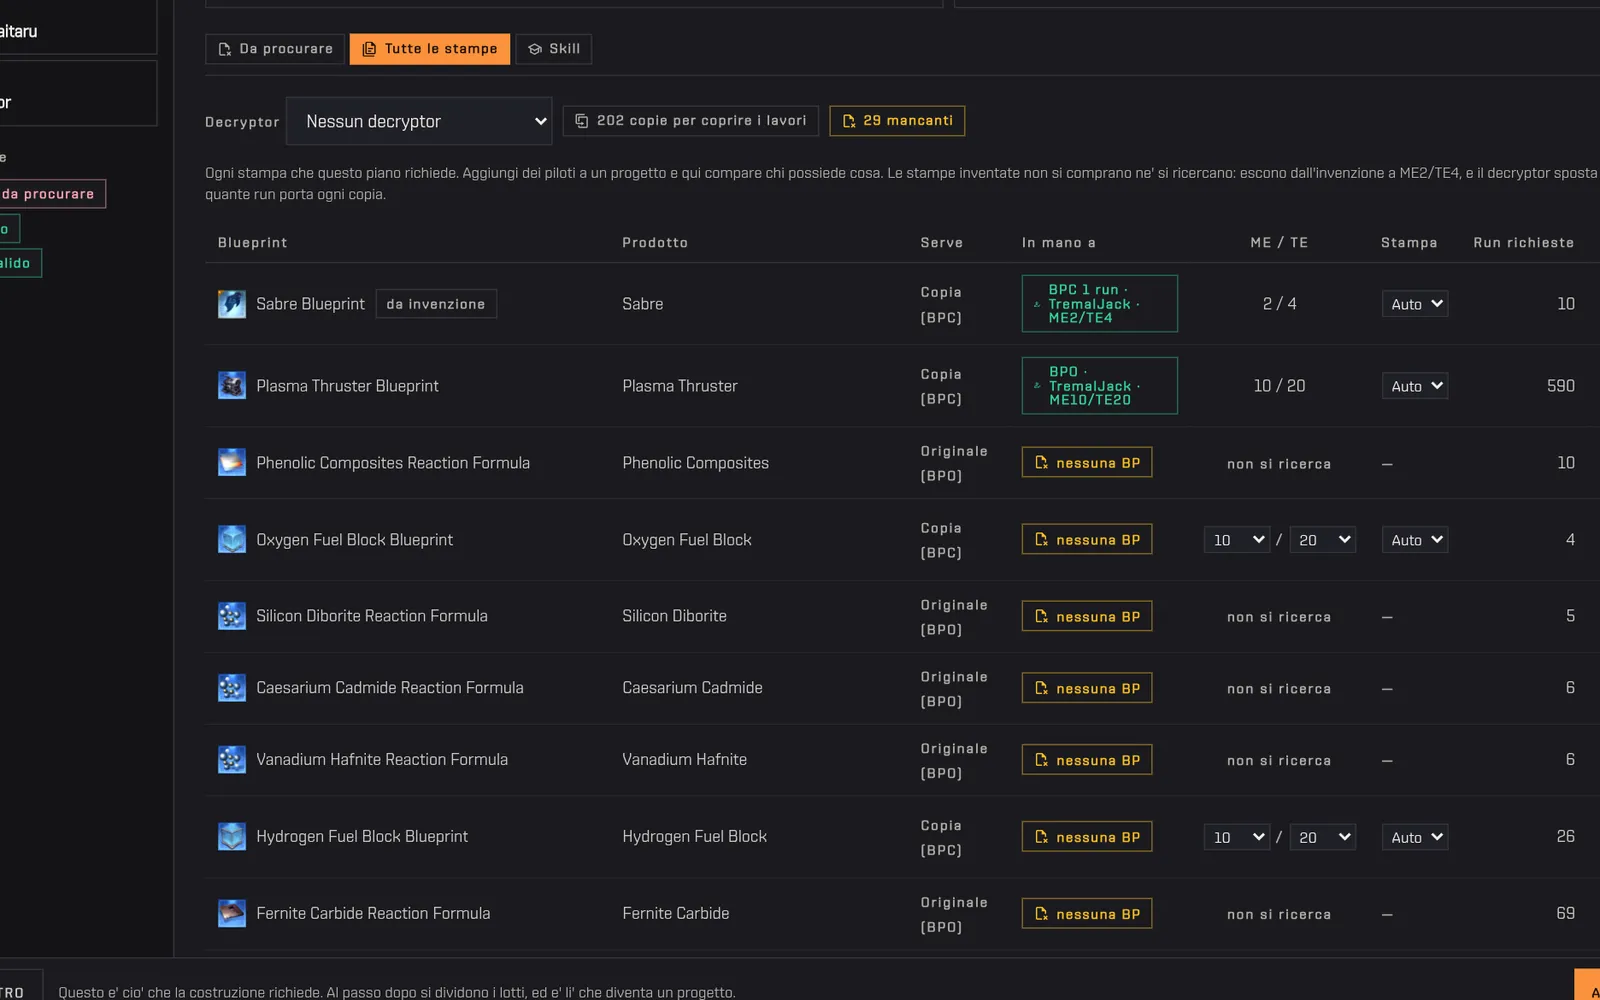Click the Run richieste column header
This screenshot has height=1000, width=1600.
1524,243
